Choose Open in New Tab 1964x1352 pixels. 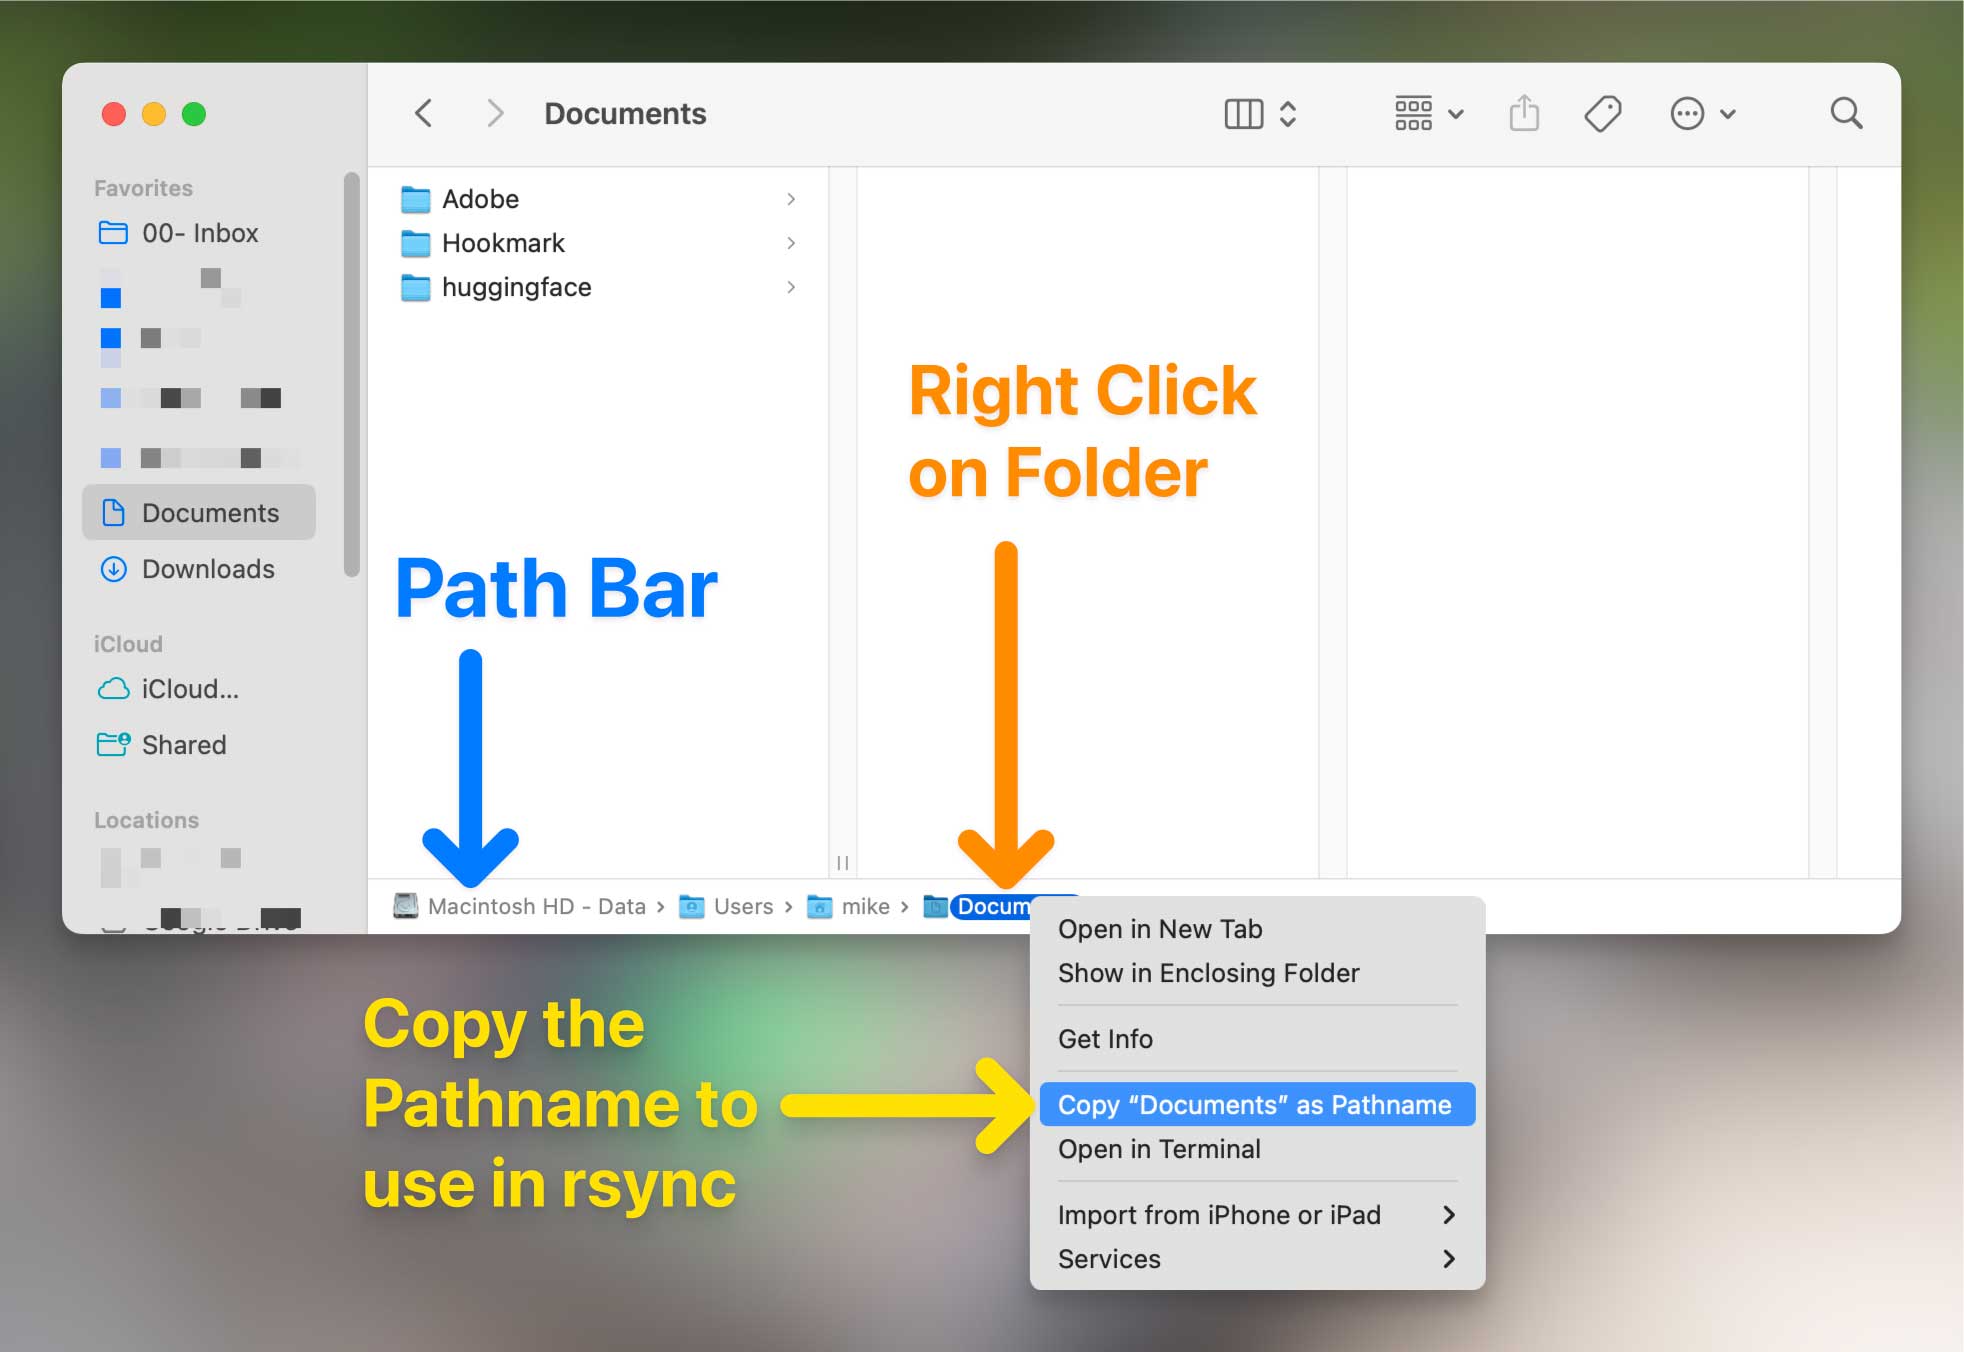1258,929
